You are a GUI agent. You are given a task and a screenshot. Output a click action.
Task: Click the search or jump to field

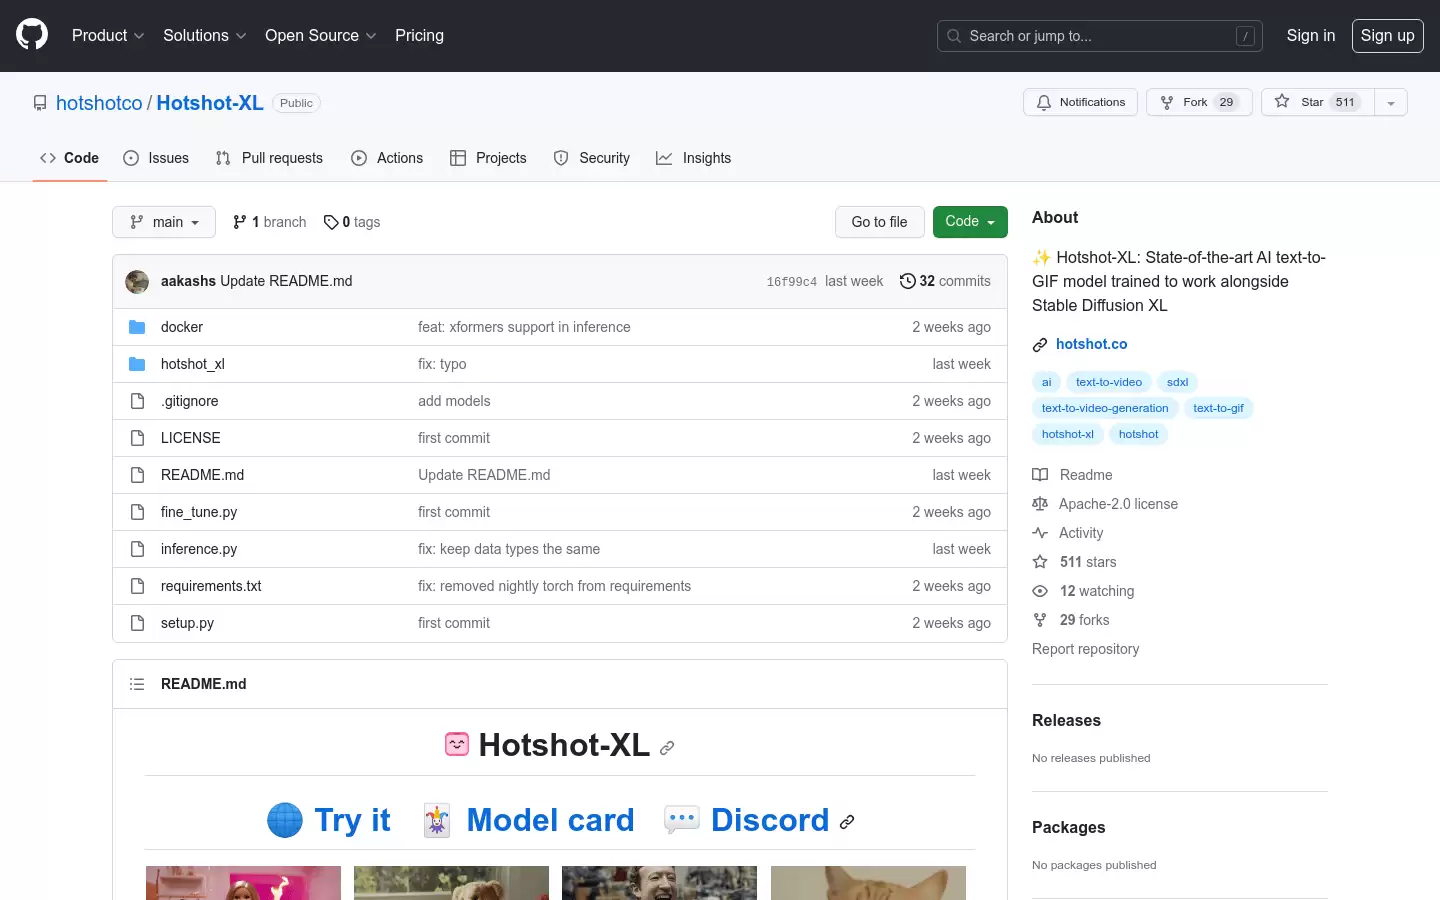coord(1099,36)
